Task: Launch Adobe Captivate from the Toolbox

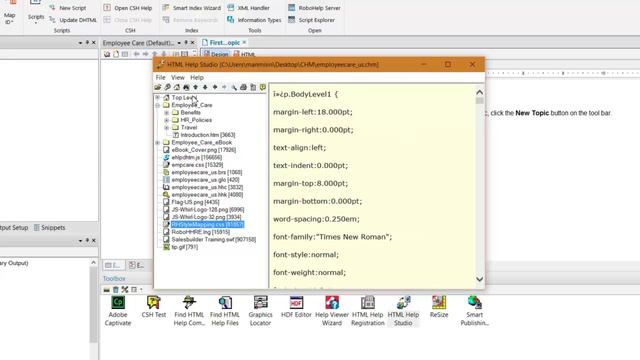Action: click(118, 311)
